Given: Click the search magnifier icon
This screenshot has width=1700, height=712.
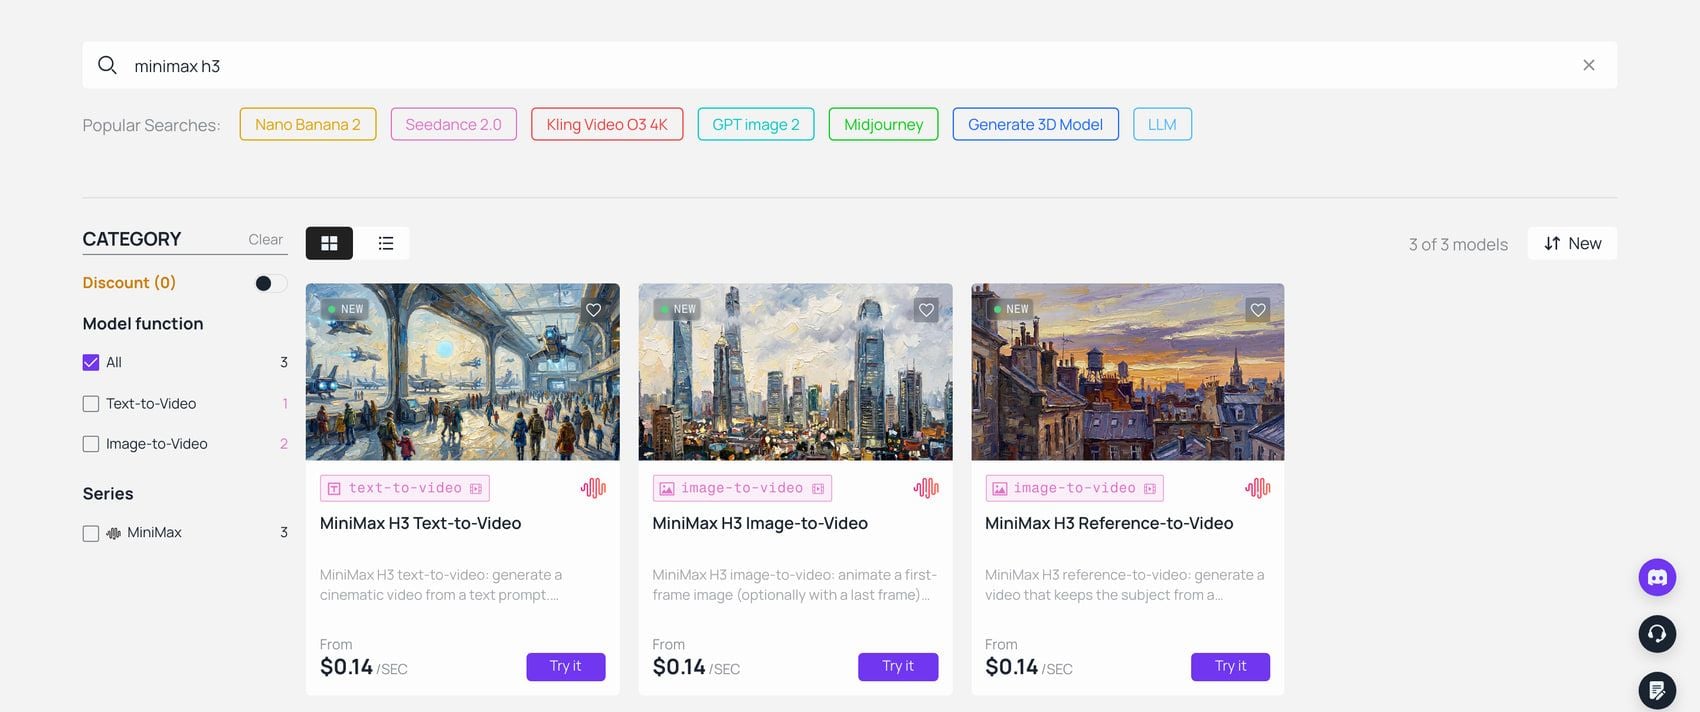Looking at the screenshot, I should point(107,65).
